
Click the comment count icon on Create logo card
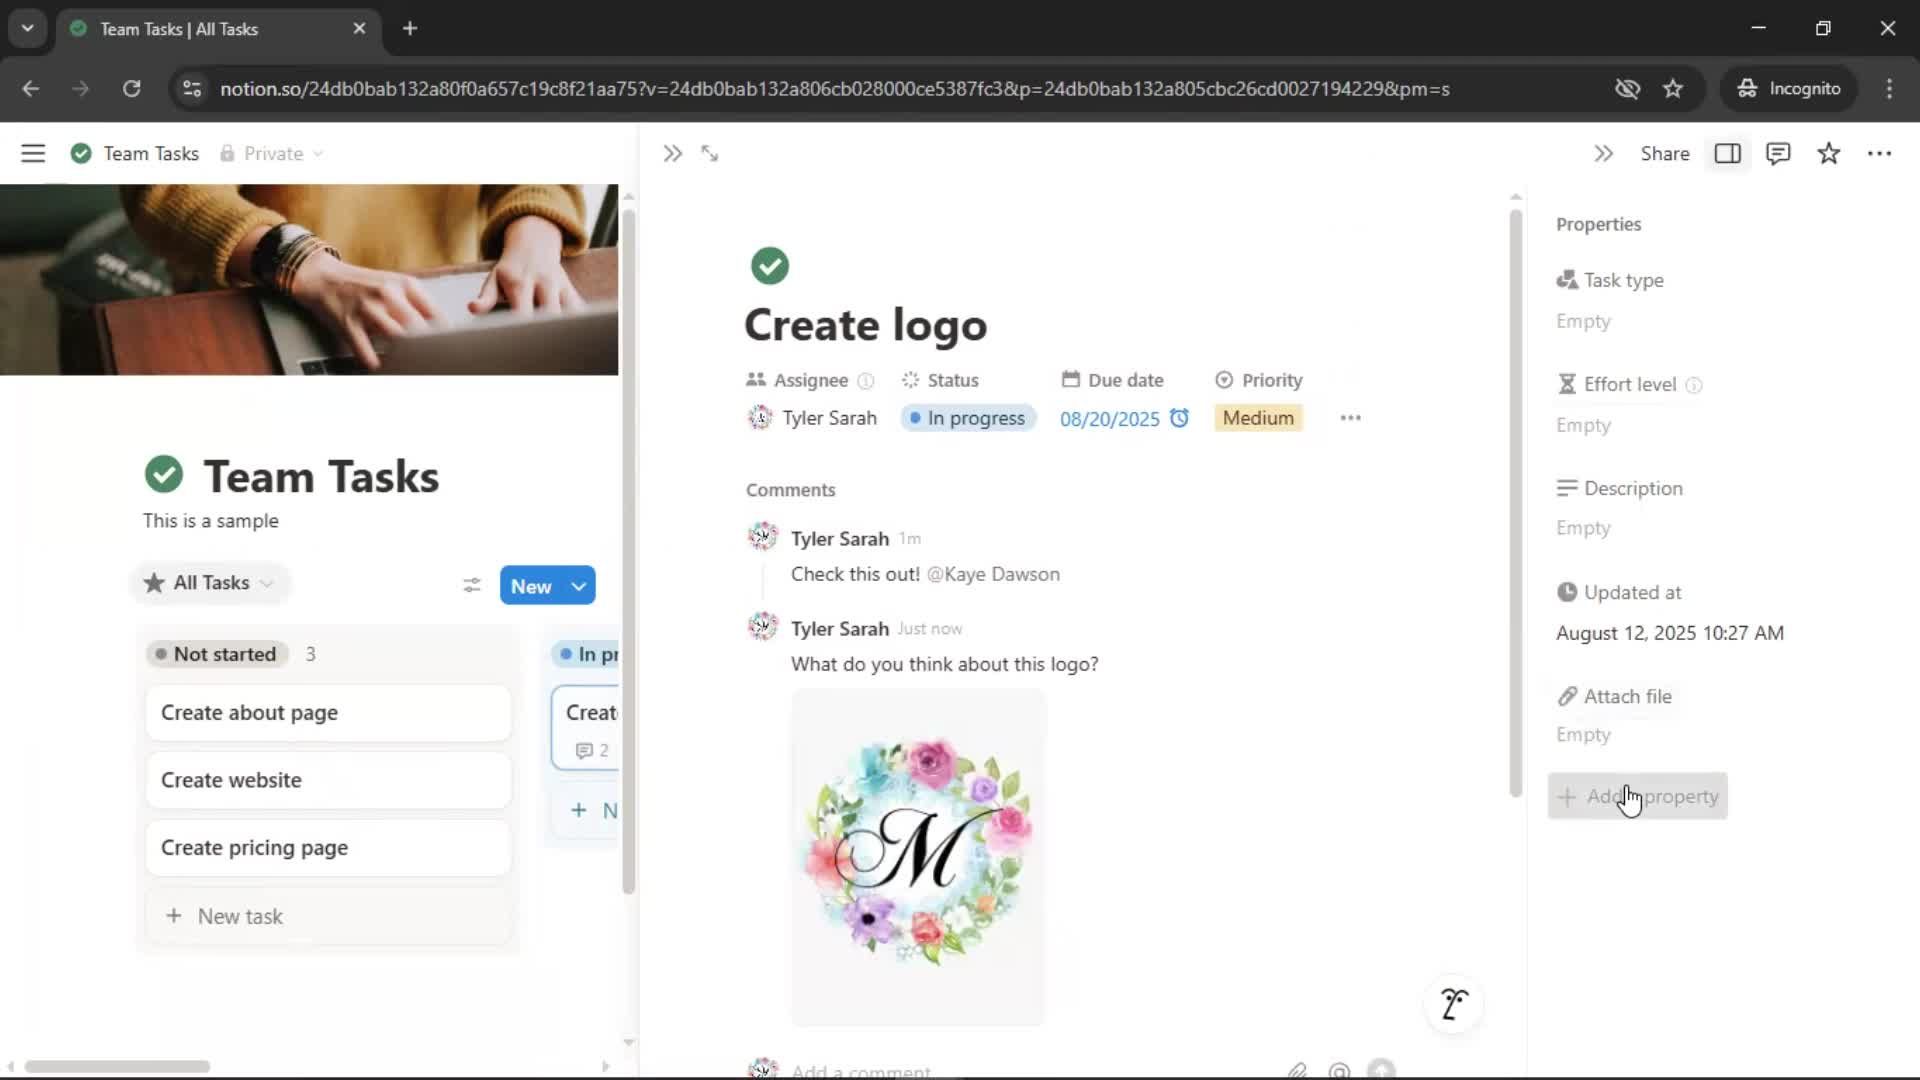(x=584, y=750)
